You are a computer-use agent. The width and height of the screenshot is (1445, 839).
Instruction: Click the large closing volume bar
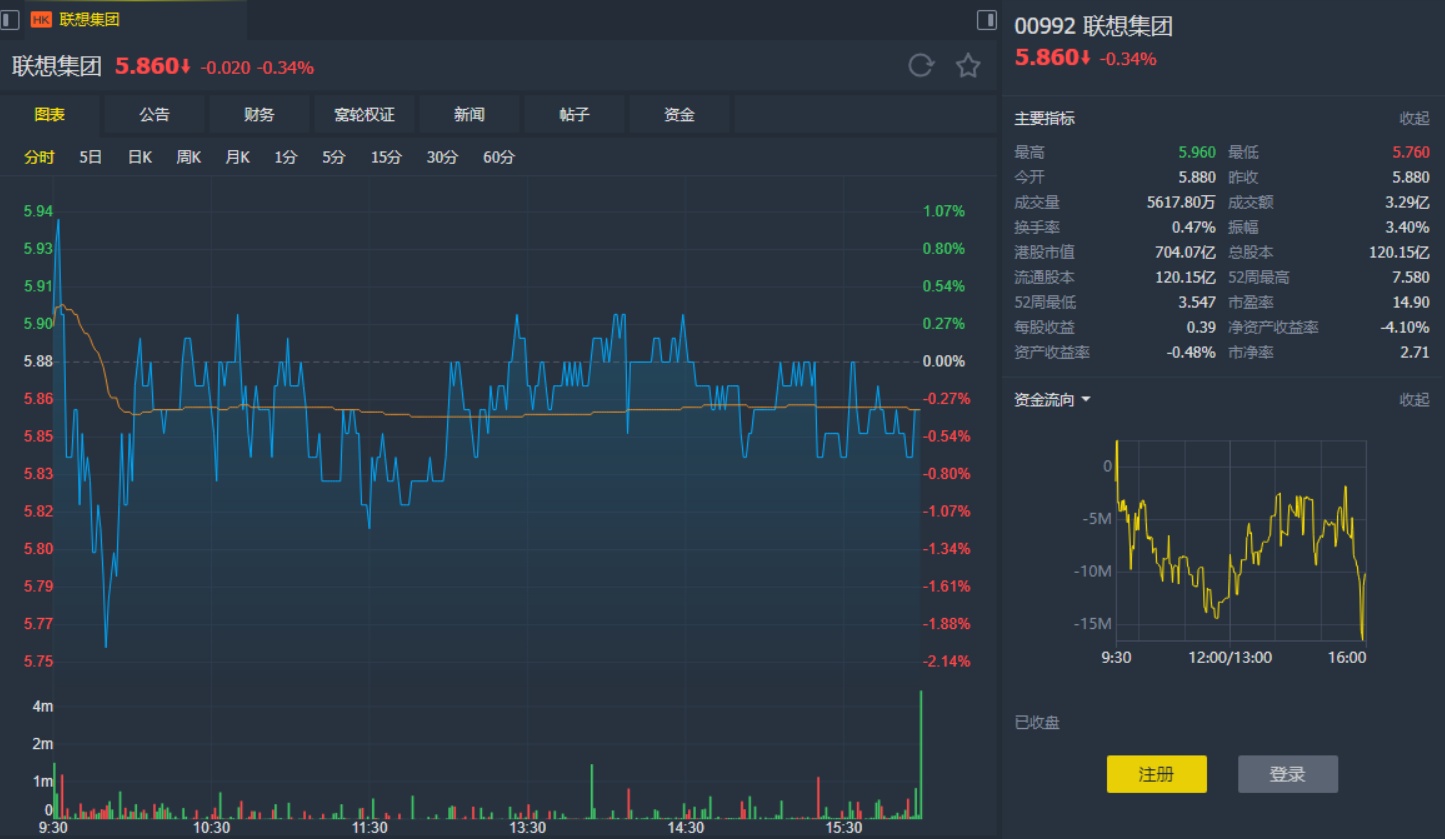[x=920, y=755]
